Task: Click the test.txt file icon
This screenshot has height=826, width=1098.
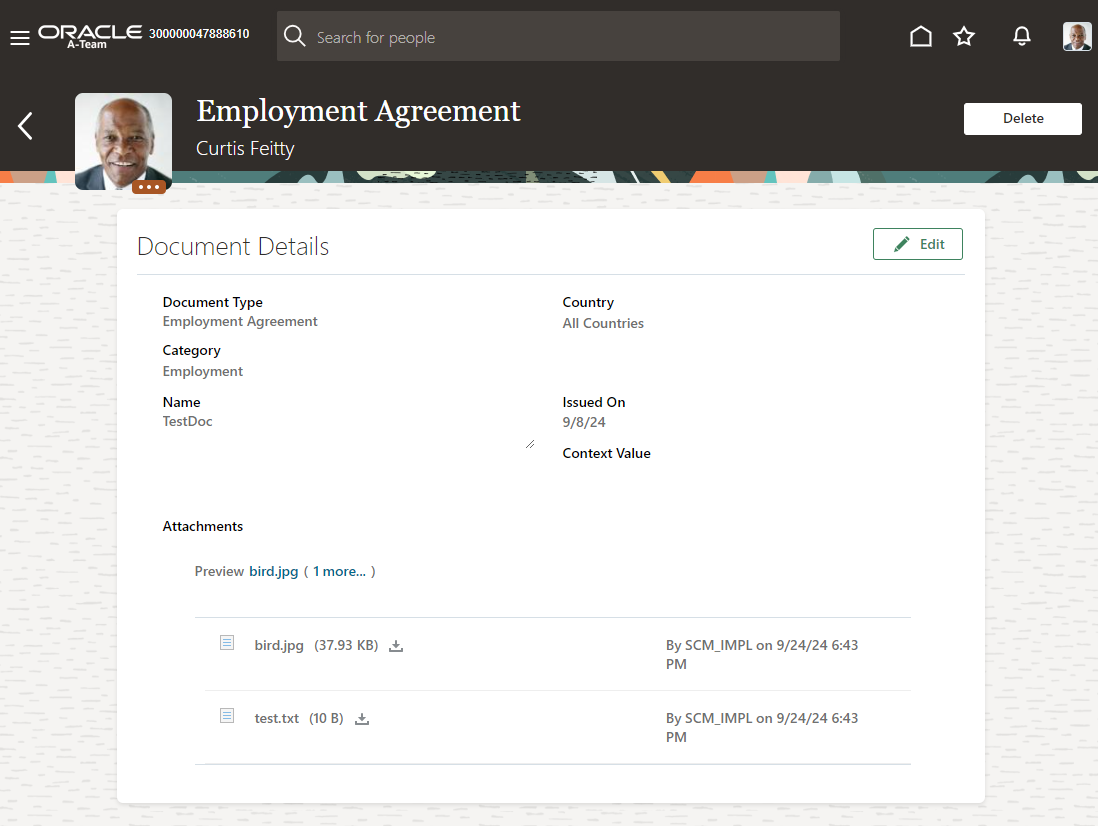Action: (x=227, y=716)
